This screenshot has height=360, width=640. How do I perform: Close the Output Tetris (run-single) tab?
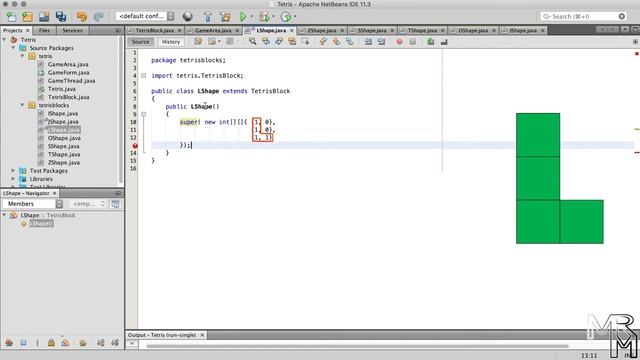tap(202, 335)
